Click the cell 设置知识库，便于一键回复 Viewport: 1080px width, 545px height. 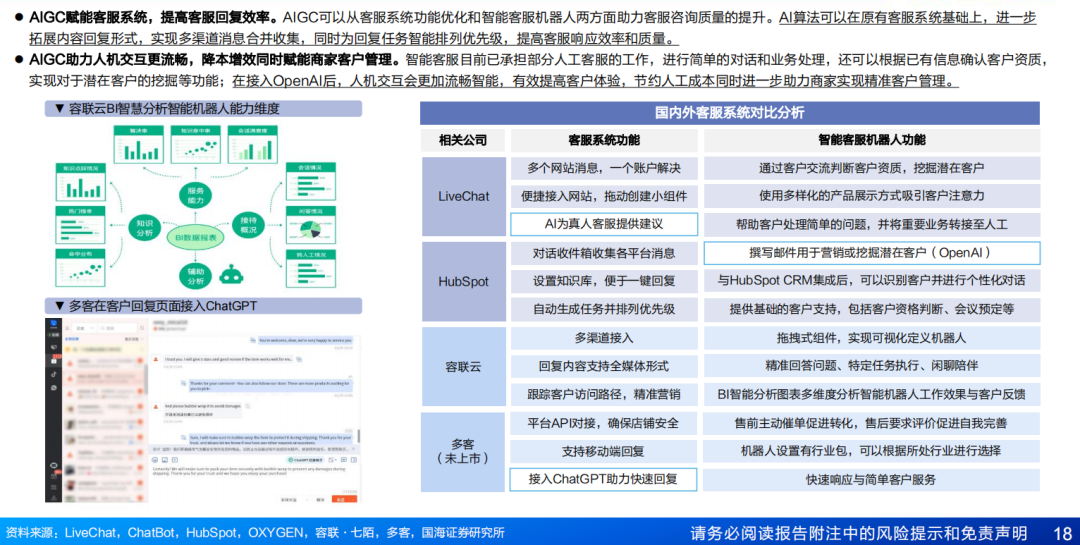click(603, 281)
